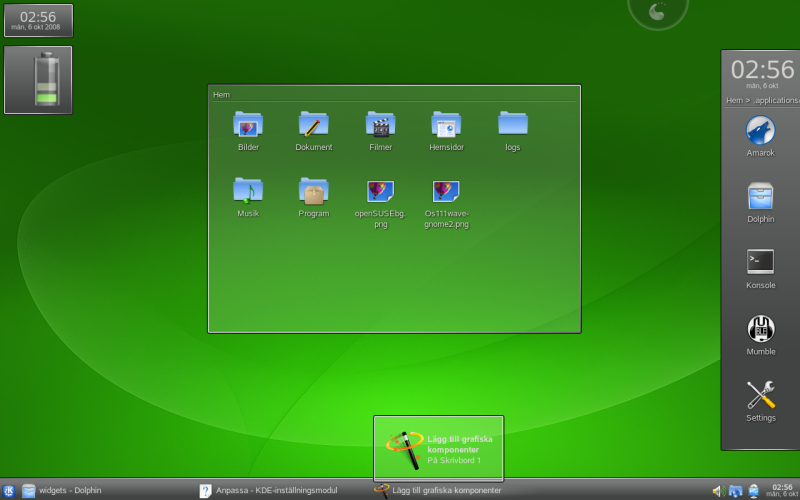Click the Hem folder view title
Viewport: 800px width, 500px height.
[x=221, y=95]
